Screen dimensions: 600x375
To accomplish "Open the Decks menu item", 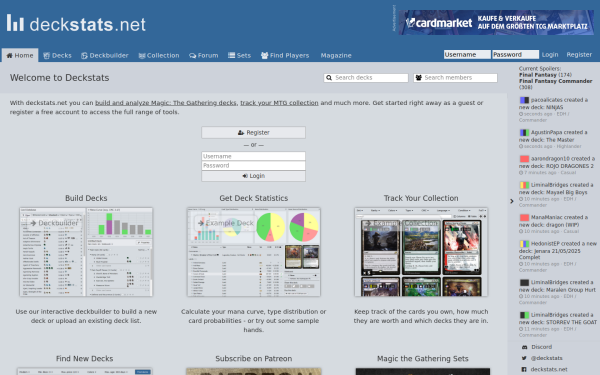I will click(x=57, y=55).
